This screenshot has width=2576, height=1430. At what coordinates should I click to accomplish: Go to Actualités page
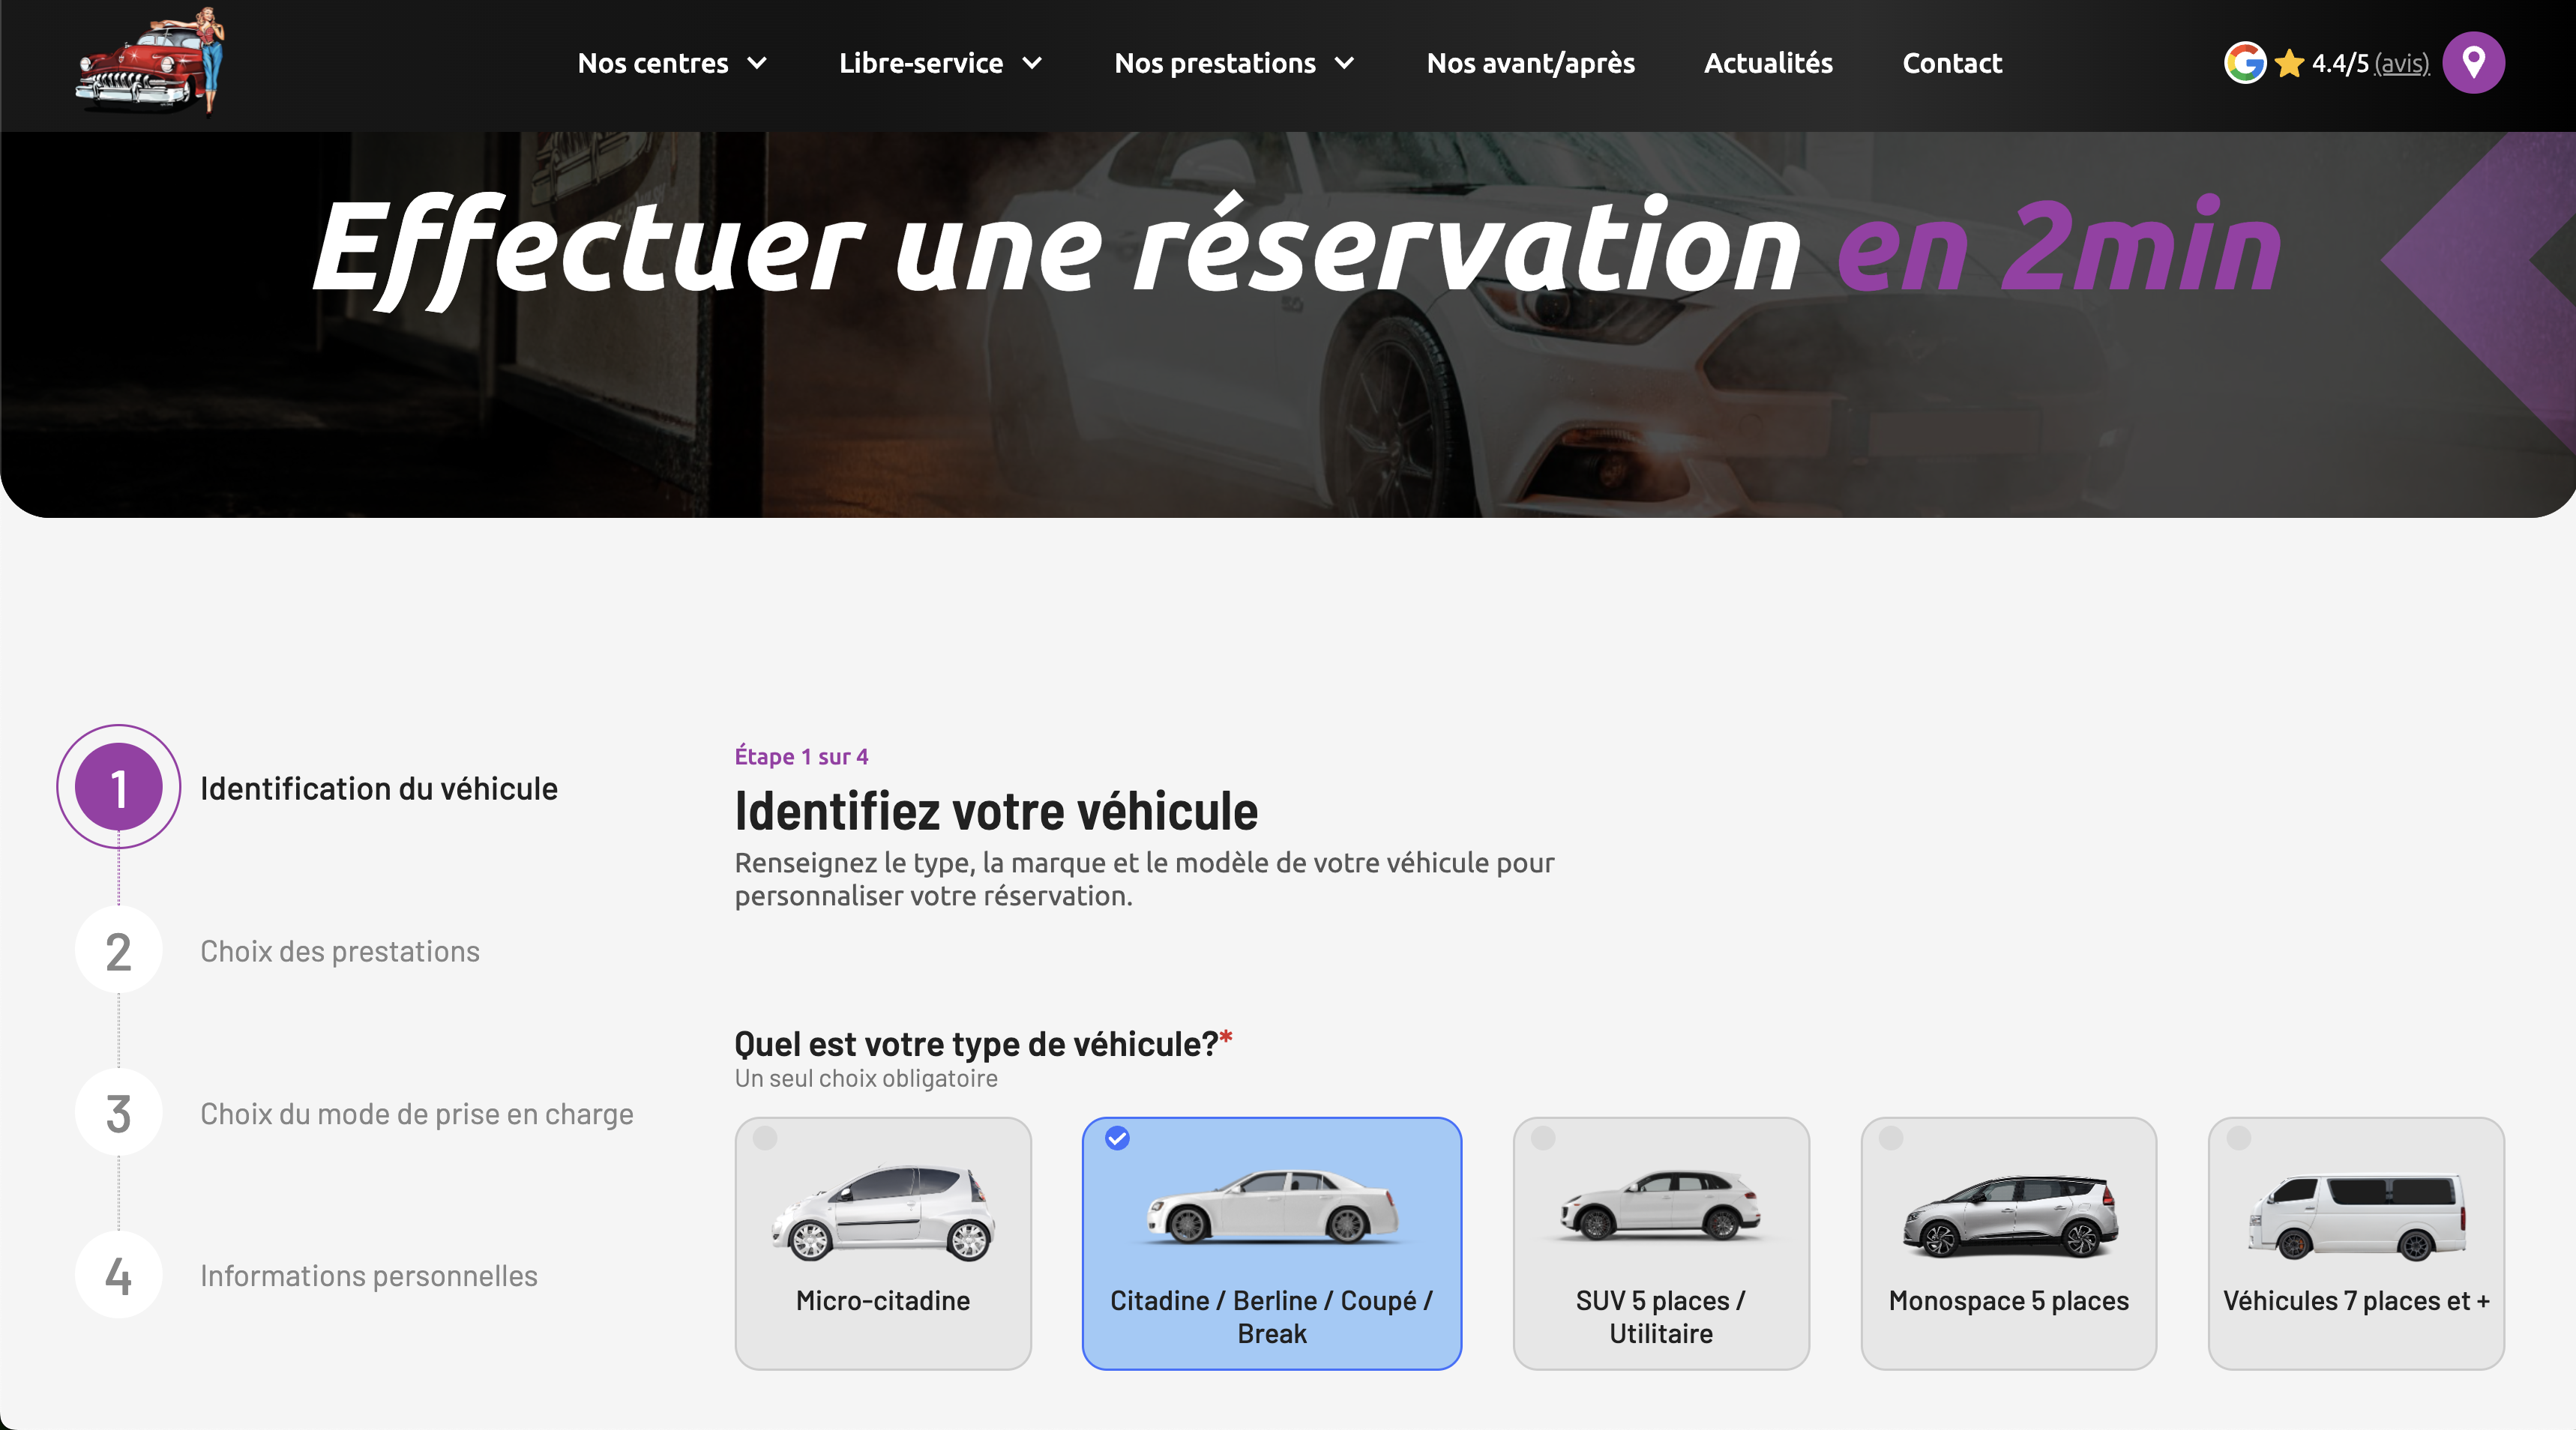pyautogui.click(x=1768, y=63)
